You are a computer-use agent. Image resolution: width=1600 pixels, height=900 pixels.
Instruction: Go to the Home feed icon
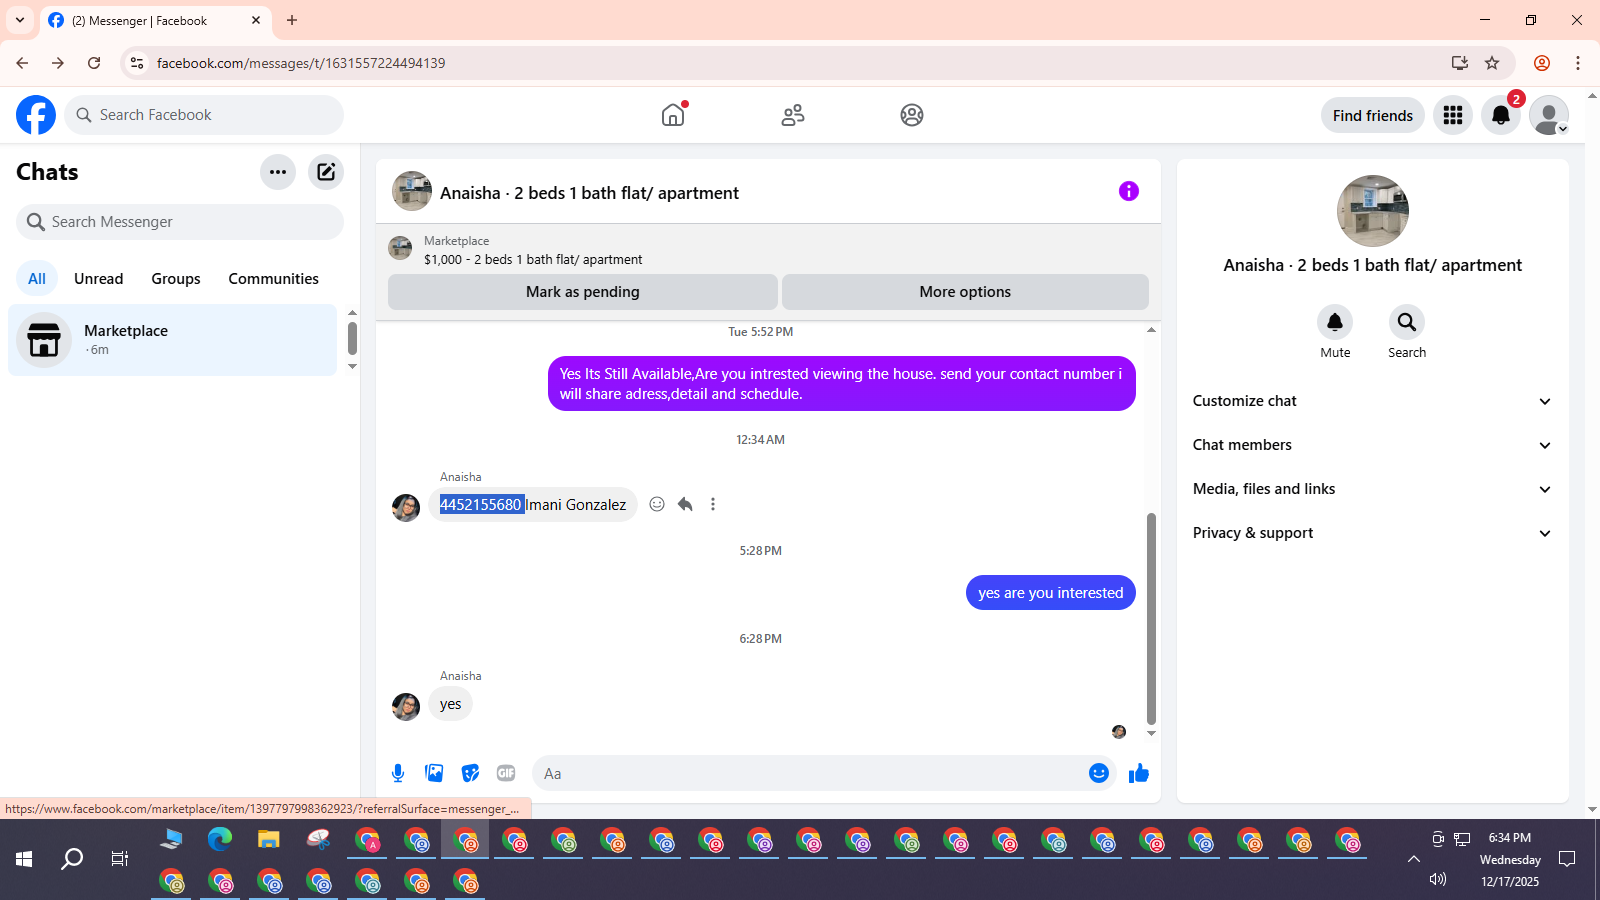tap(673, 115)
